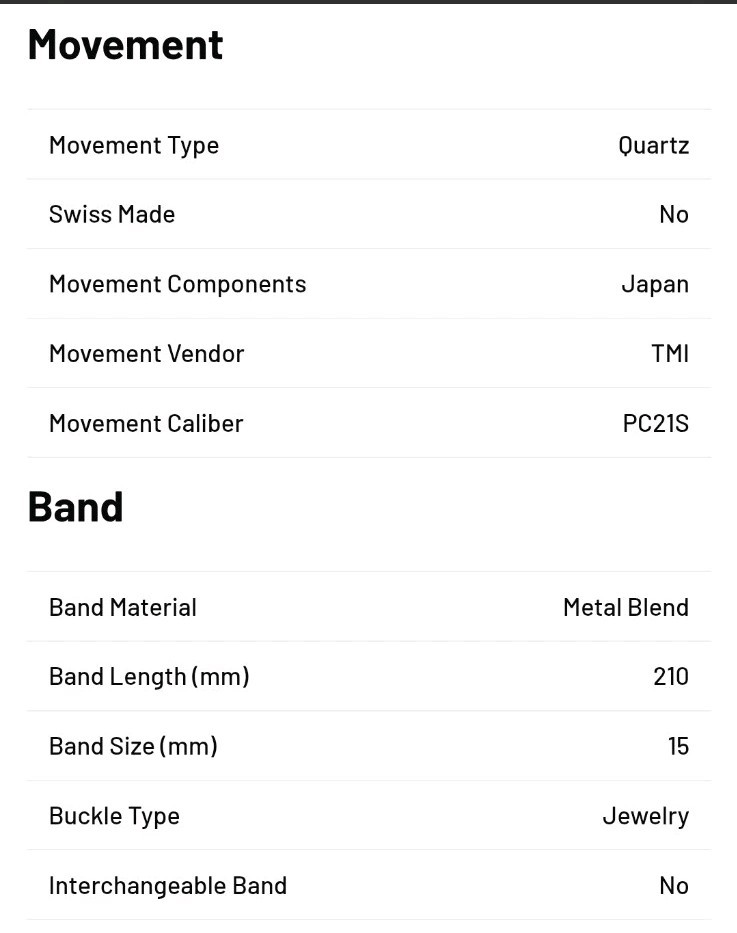
Task: Click the Quartz value
Action: pos(653,146)
